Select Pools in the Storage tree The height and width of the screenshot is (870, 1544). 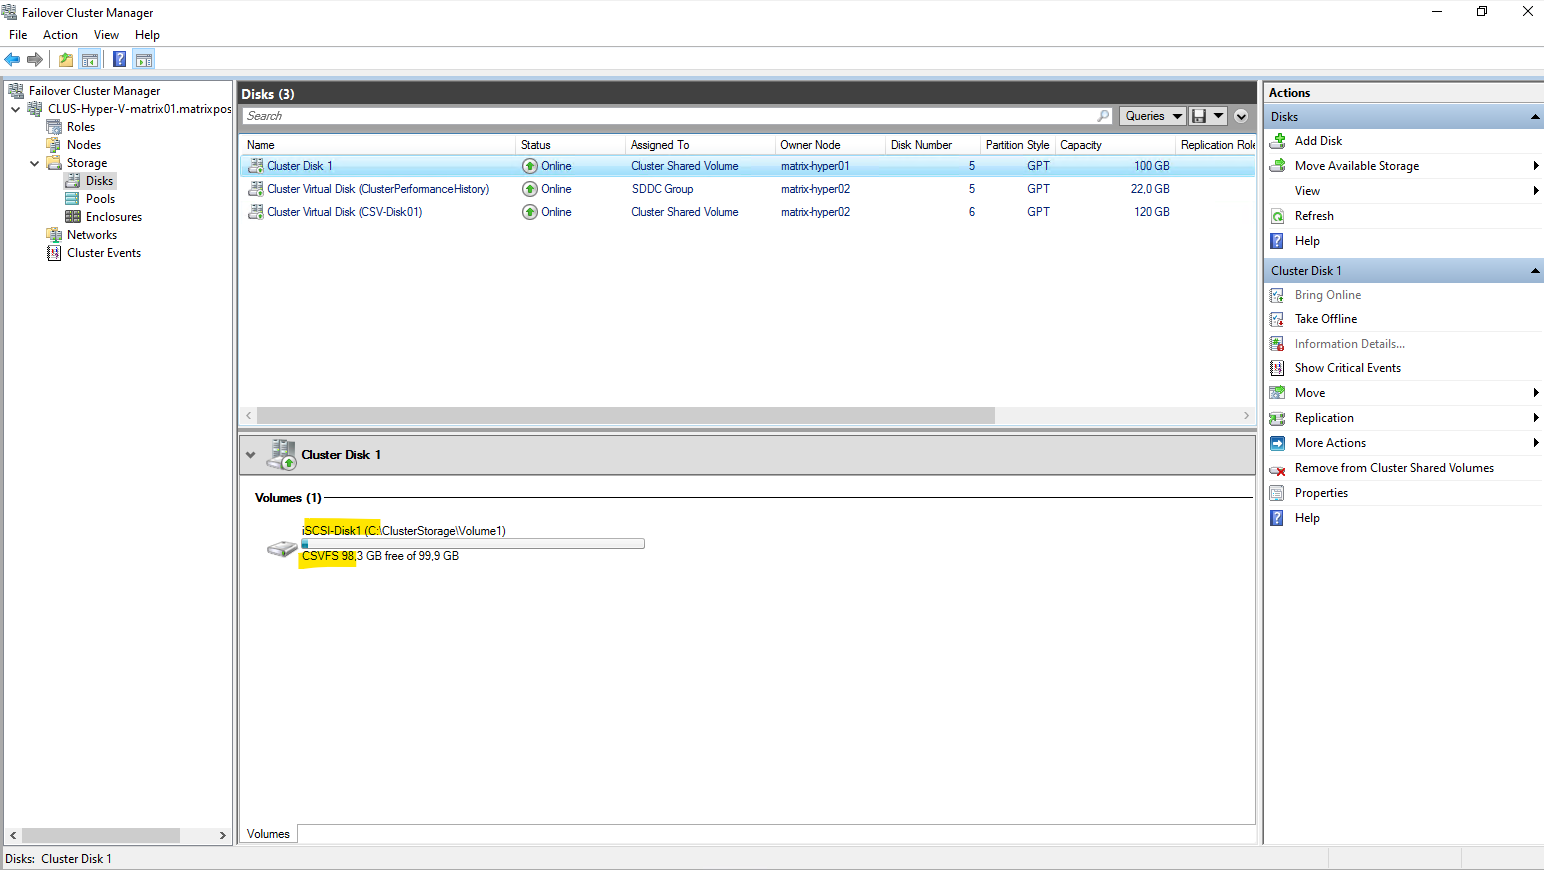point(100,199)
